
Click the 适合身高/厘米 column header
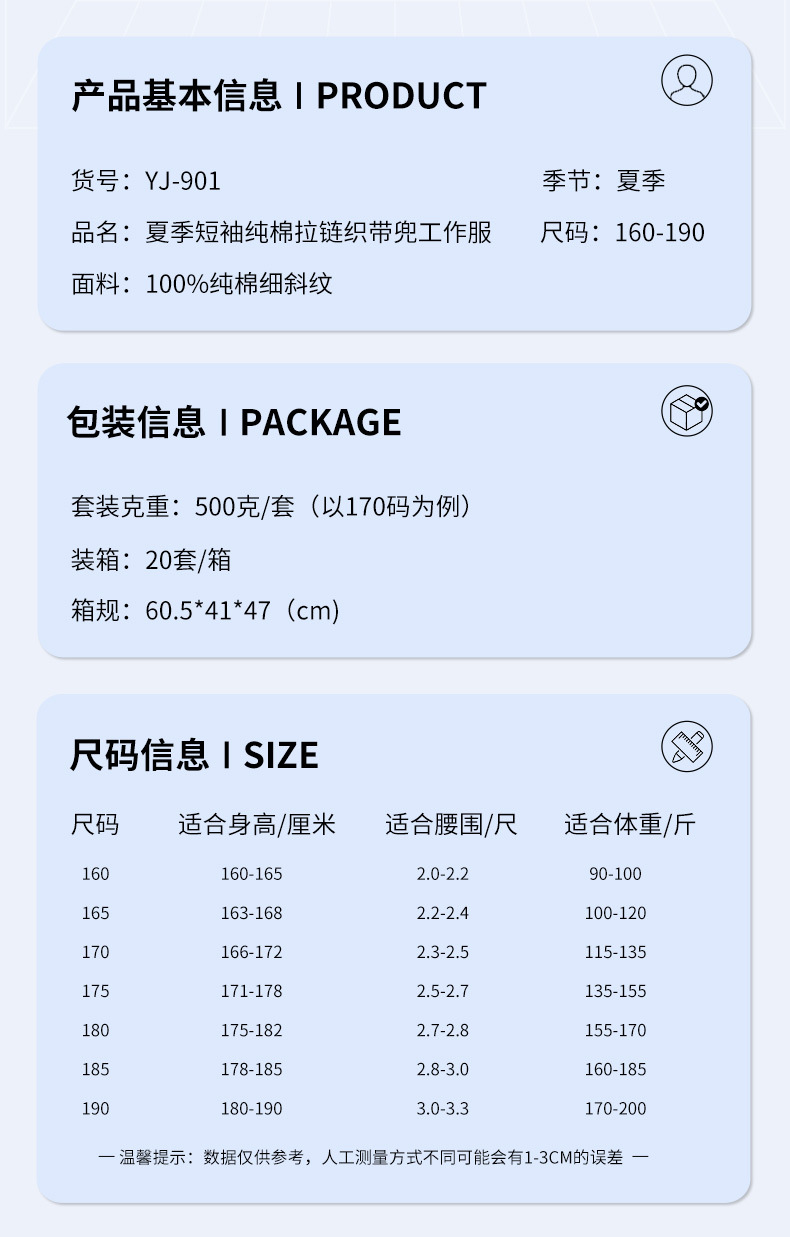tap(257, 825)
